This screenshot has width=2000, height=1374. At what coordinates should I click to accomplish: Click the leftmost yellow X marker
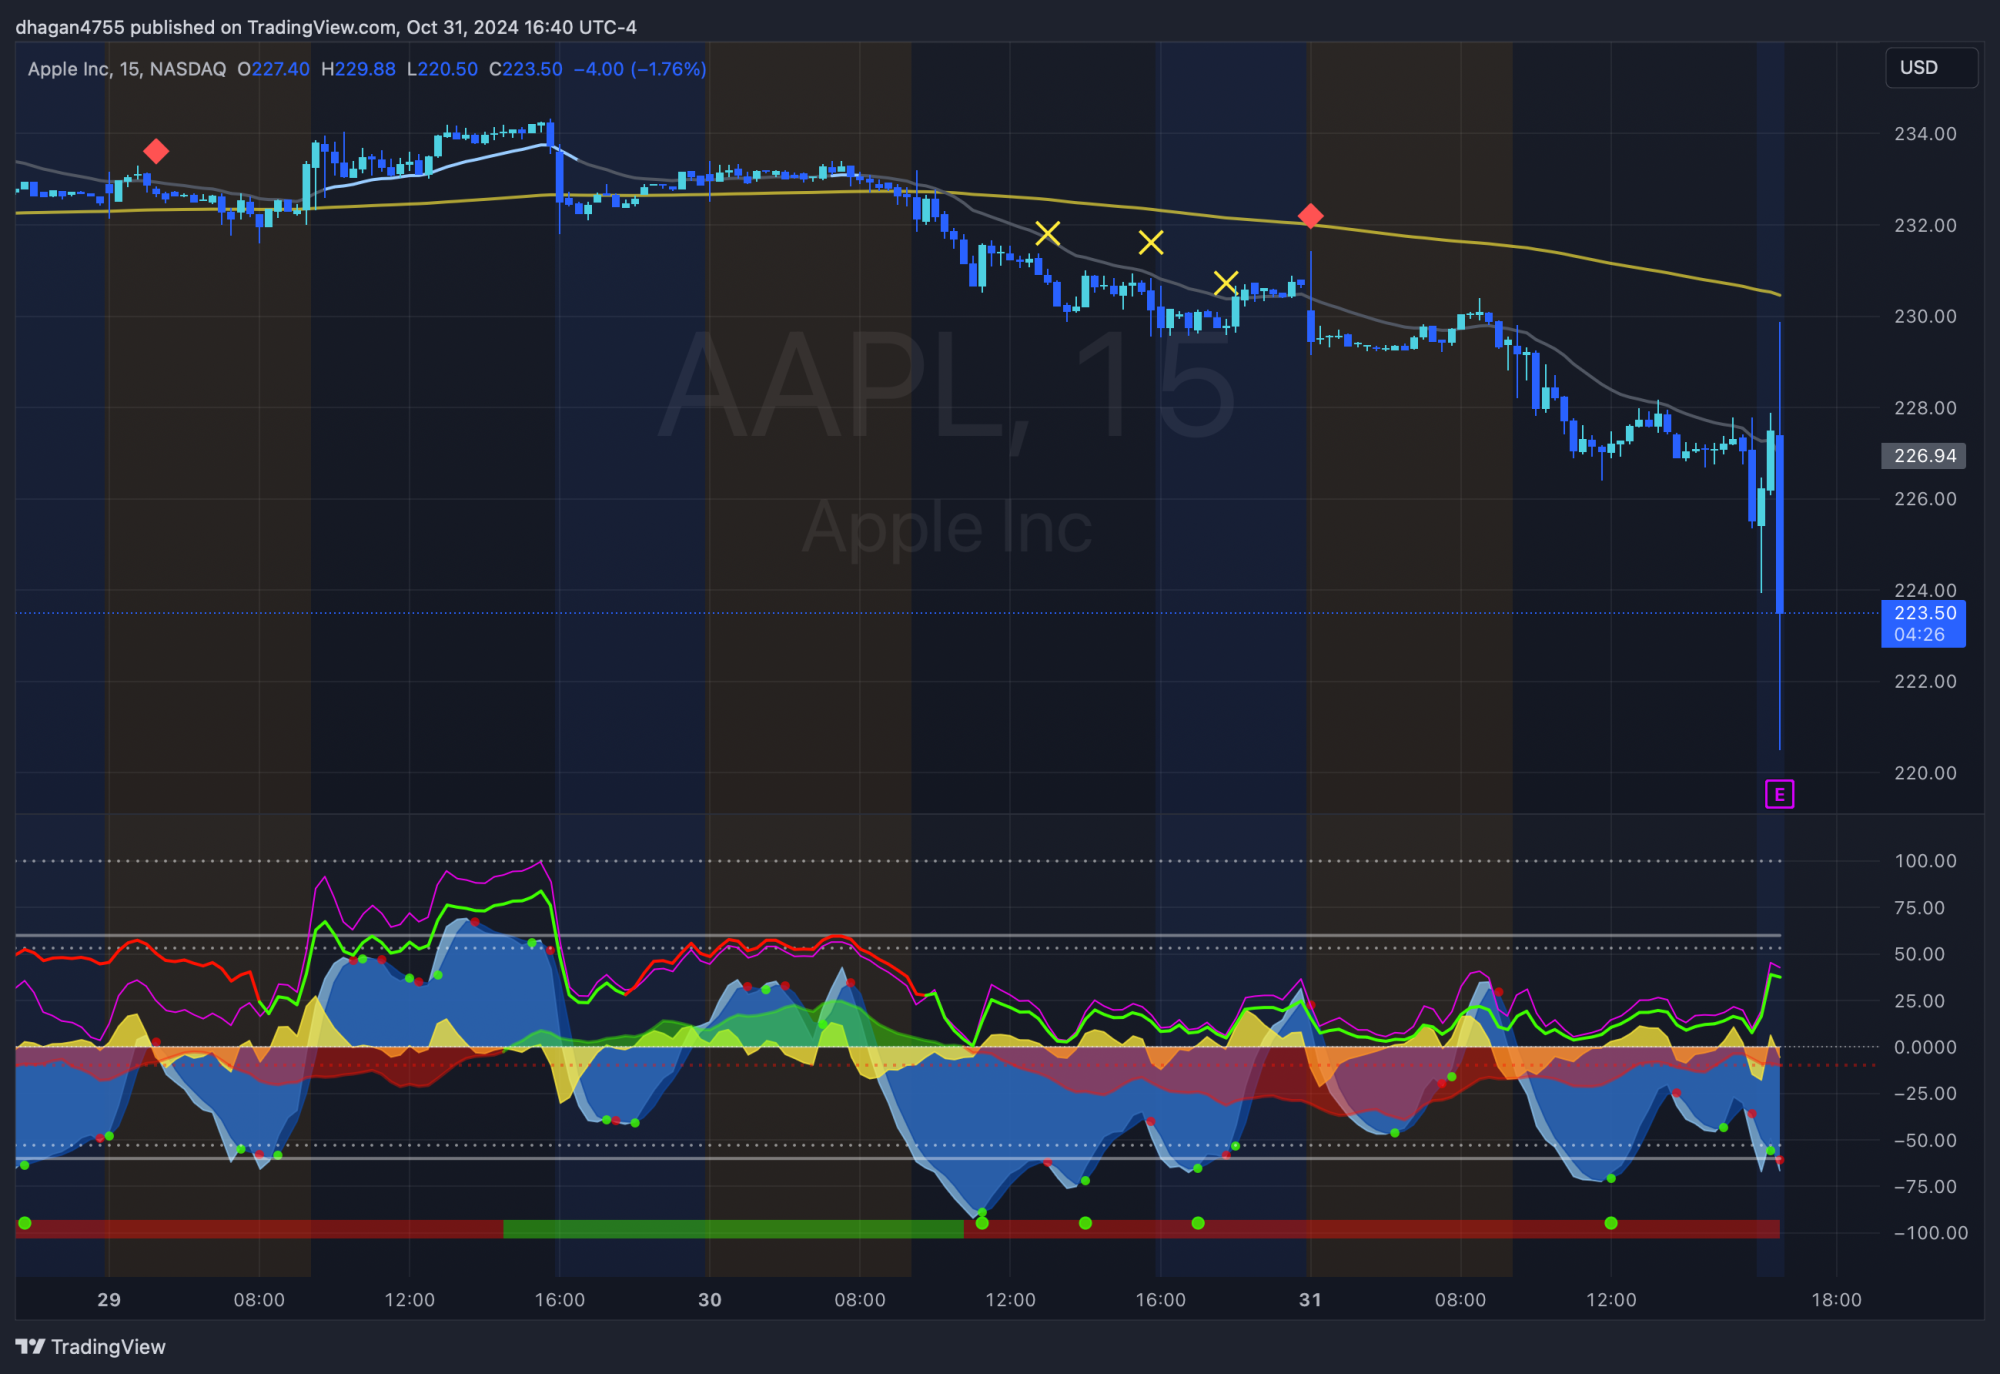point(1047,233)
